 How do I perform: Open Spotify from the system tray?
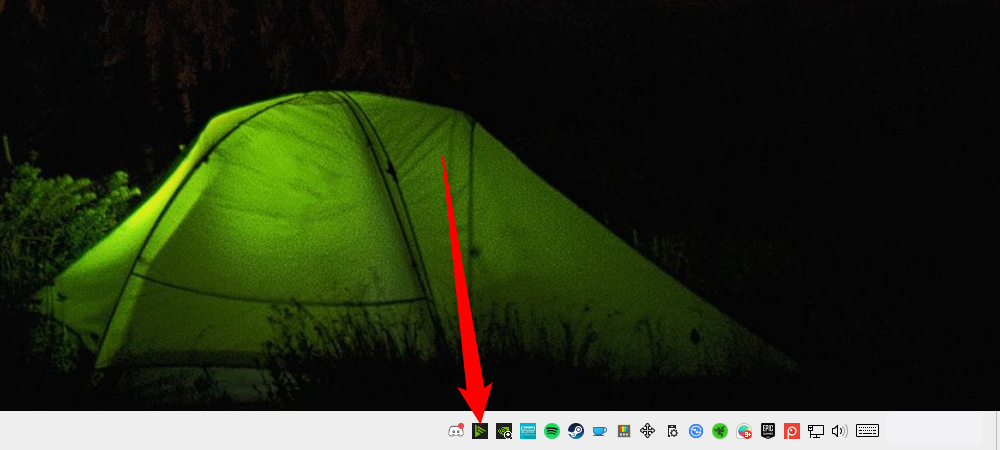pos(552,432)
